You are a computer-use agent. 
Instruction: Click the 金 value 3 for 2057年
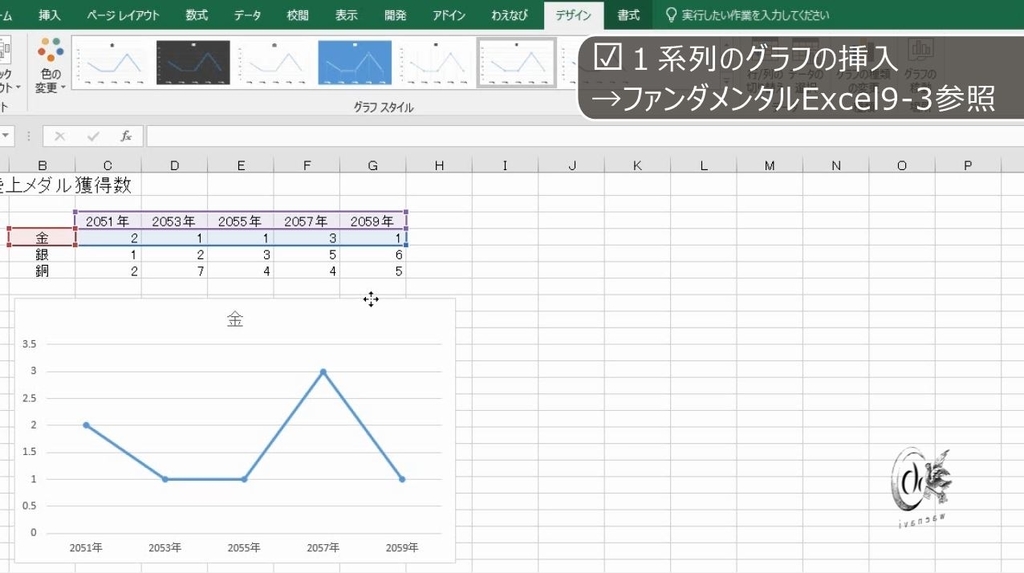(x=307, y=238)
